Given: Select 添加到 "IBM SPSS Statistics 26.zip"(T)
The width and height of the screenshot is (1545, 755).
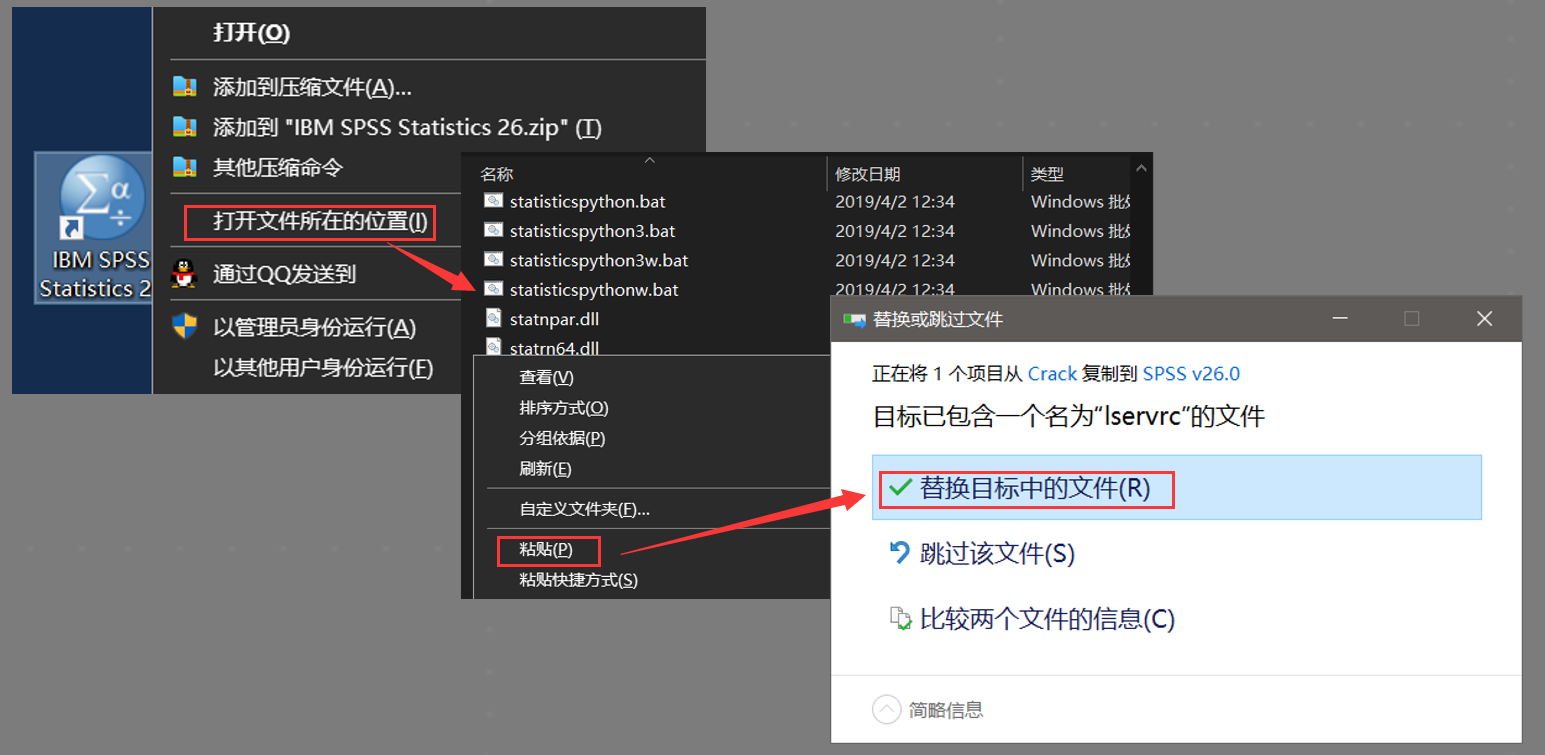Looking at the screenshot, I should coord(407,127).
